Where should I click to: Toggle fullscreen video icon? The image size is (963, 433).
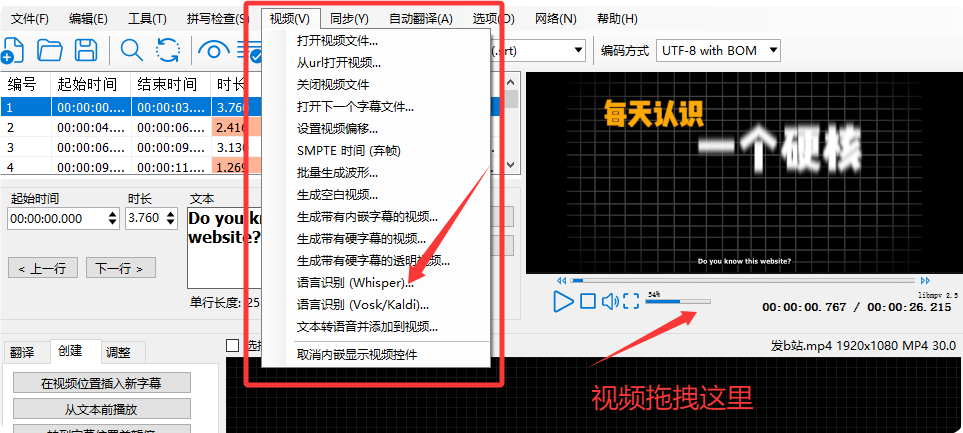(x=631, y=301)
